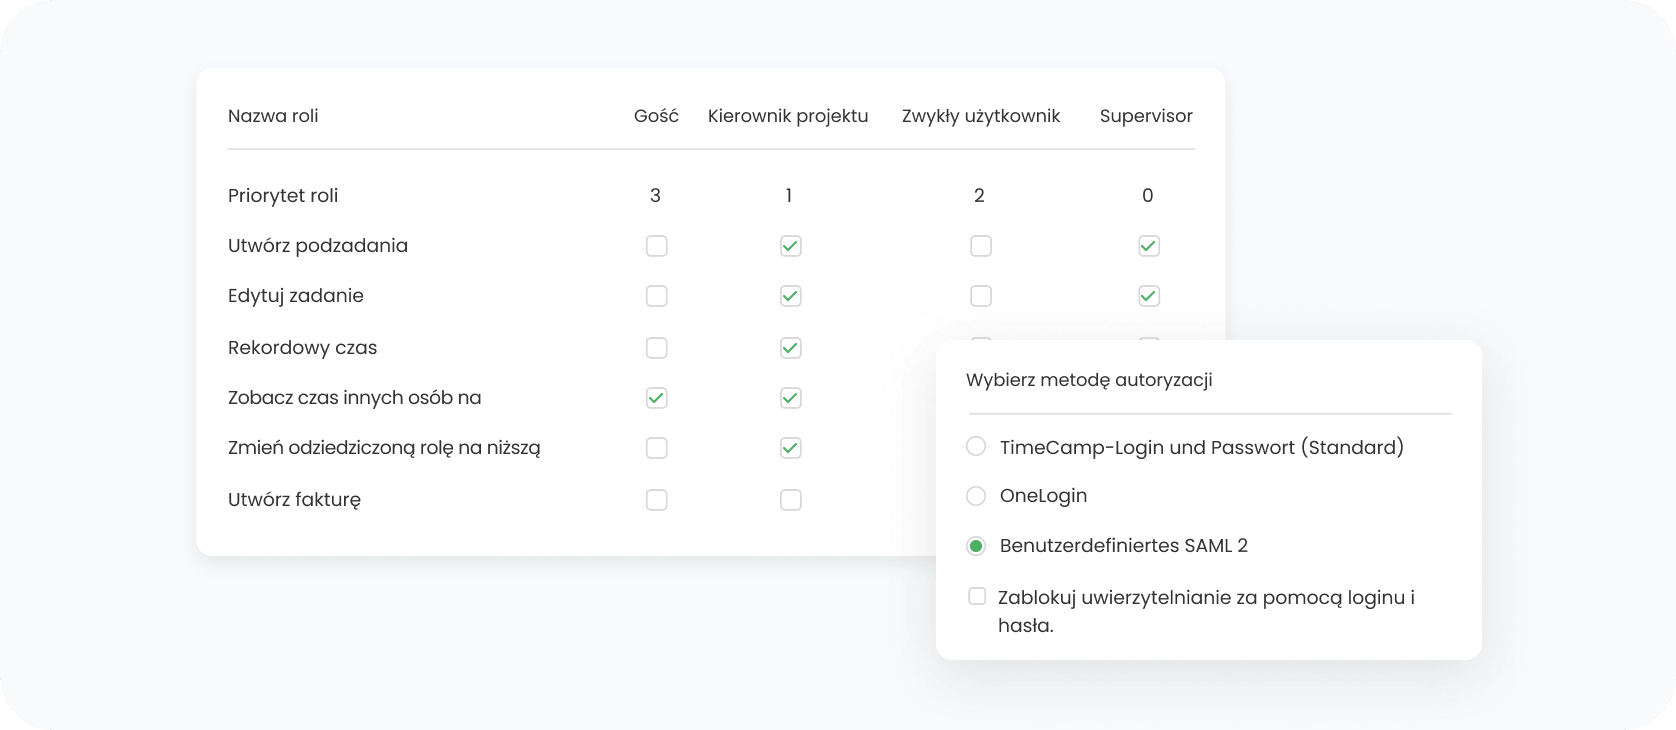Select the Benutzerdefiniertes SAML 2 radio option

[976, 546]
